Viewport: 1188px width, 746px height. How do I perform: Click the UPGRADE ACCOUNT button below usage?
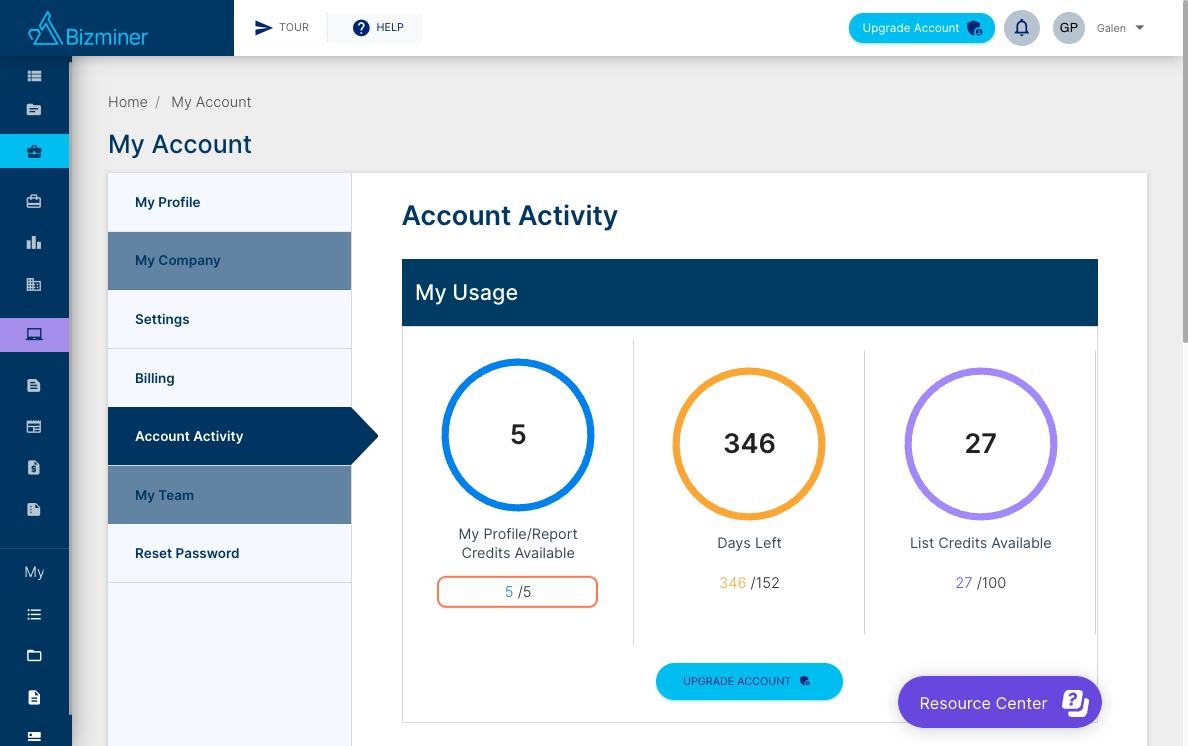(x=749, y=682)
